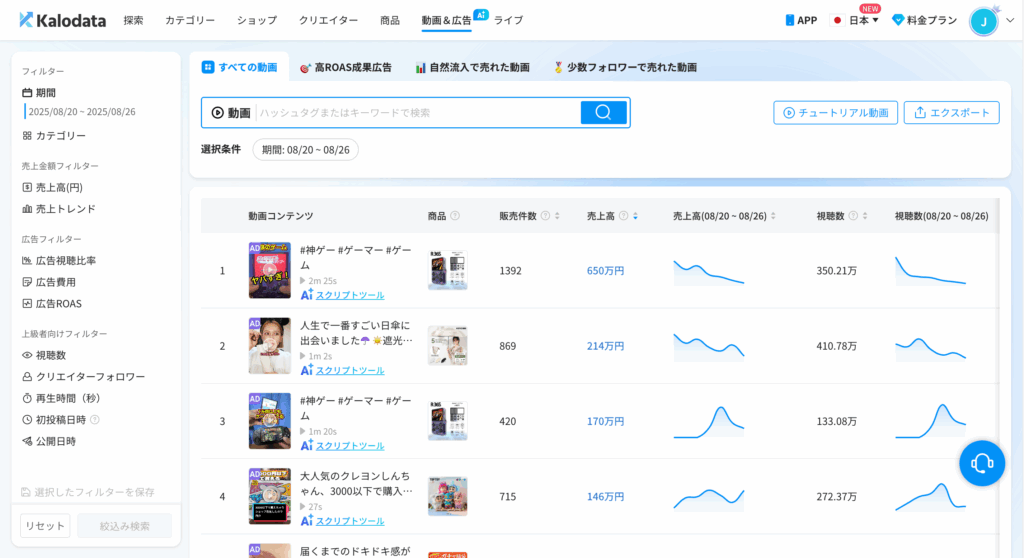Screen dimensions: 1024x558
Task: Open the ライブ nav menu
Action: (x=508, y=20)
